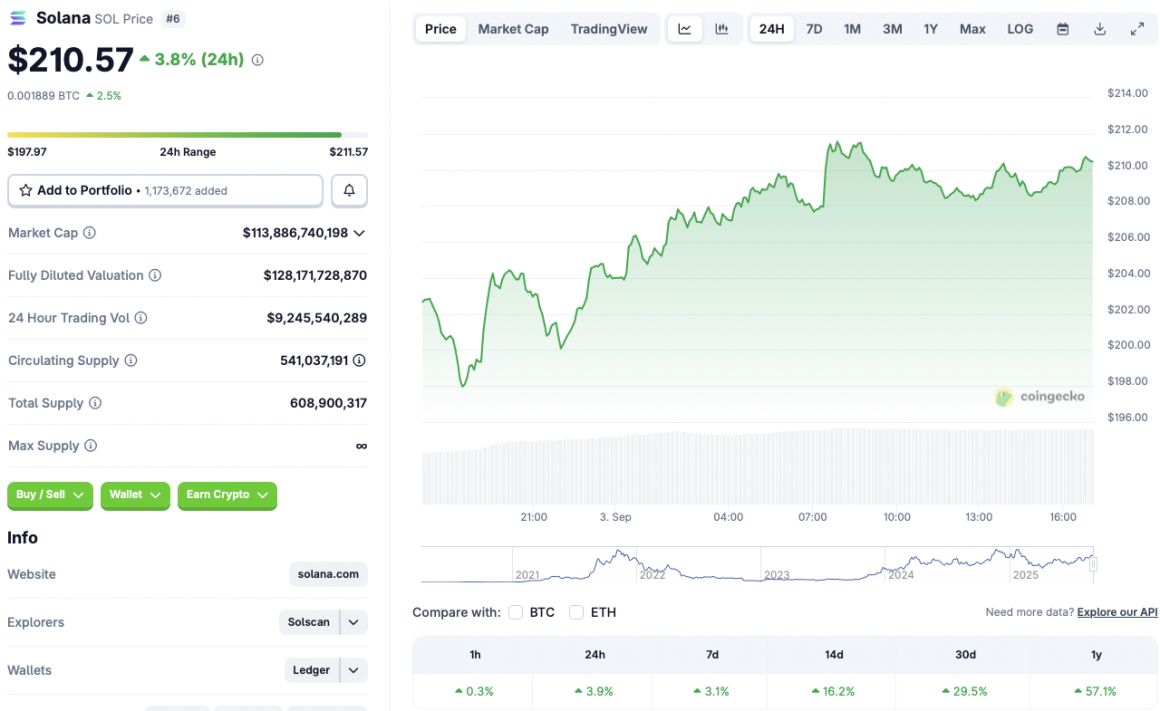Switch to the candlestick chart icon
The width and height of the screenshot is (1160, 711).
click(x=723, y=29)
